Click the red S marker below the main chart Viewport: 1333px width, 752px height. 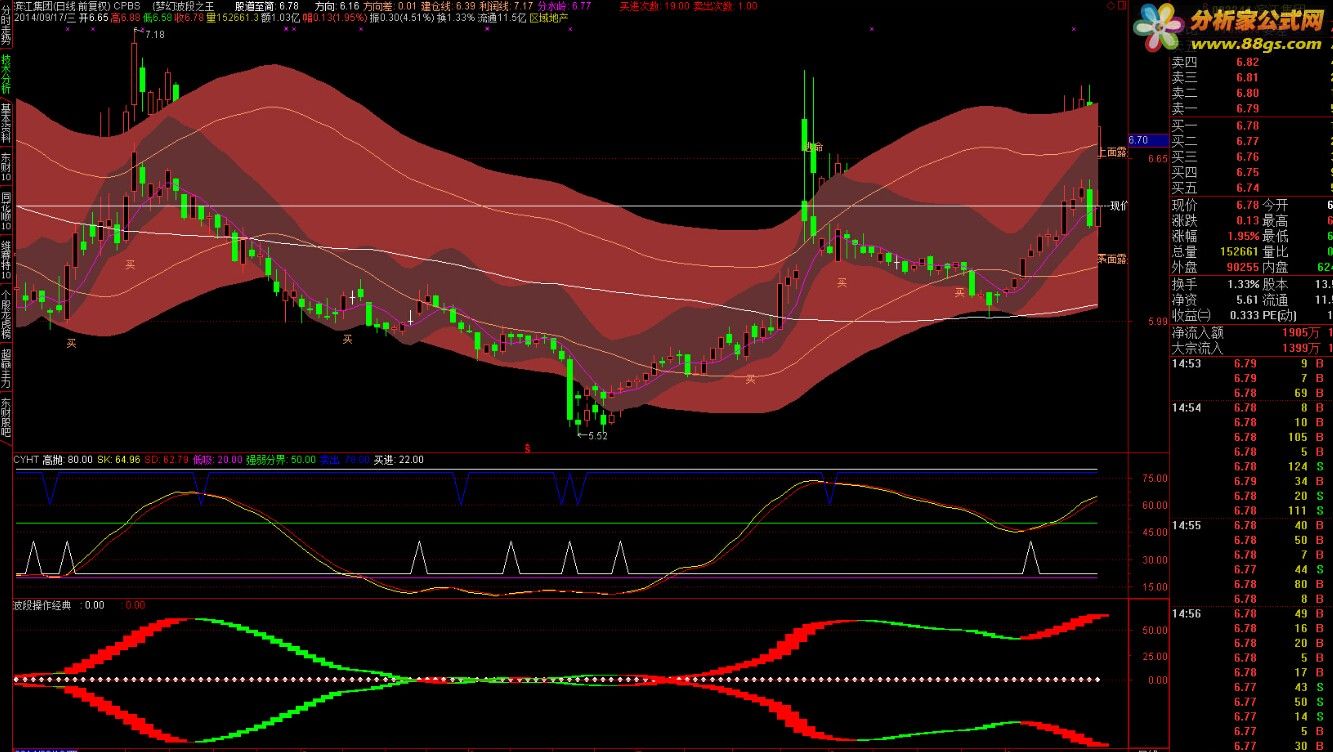click(527, 449)
